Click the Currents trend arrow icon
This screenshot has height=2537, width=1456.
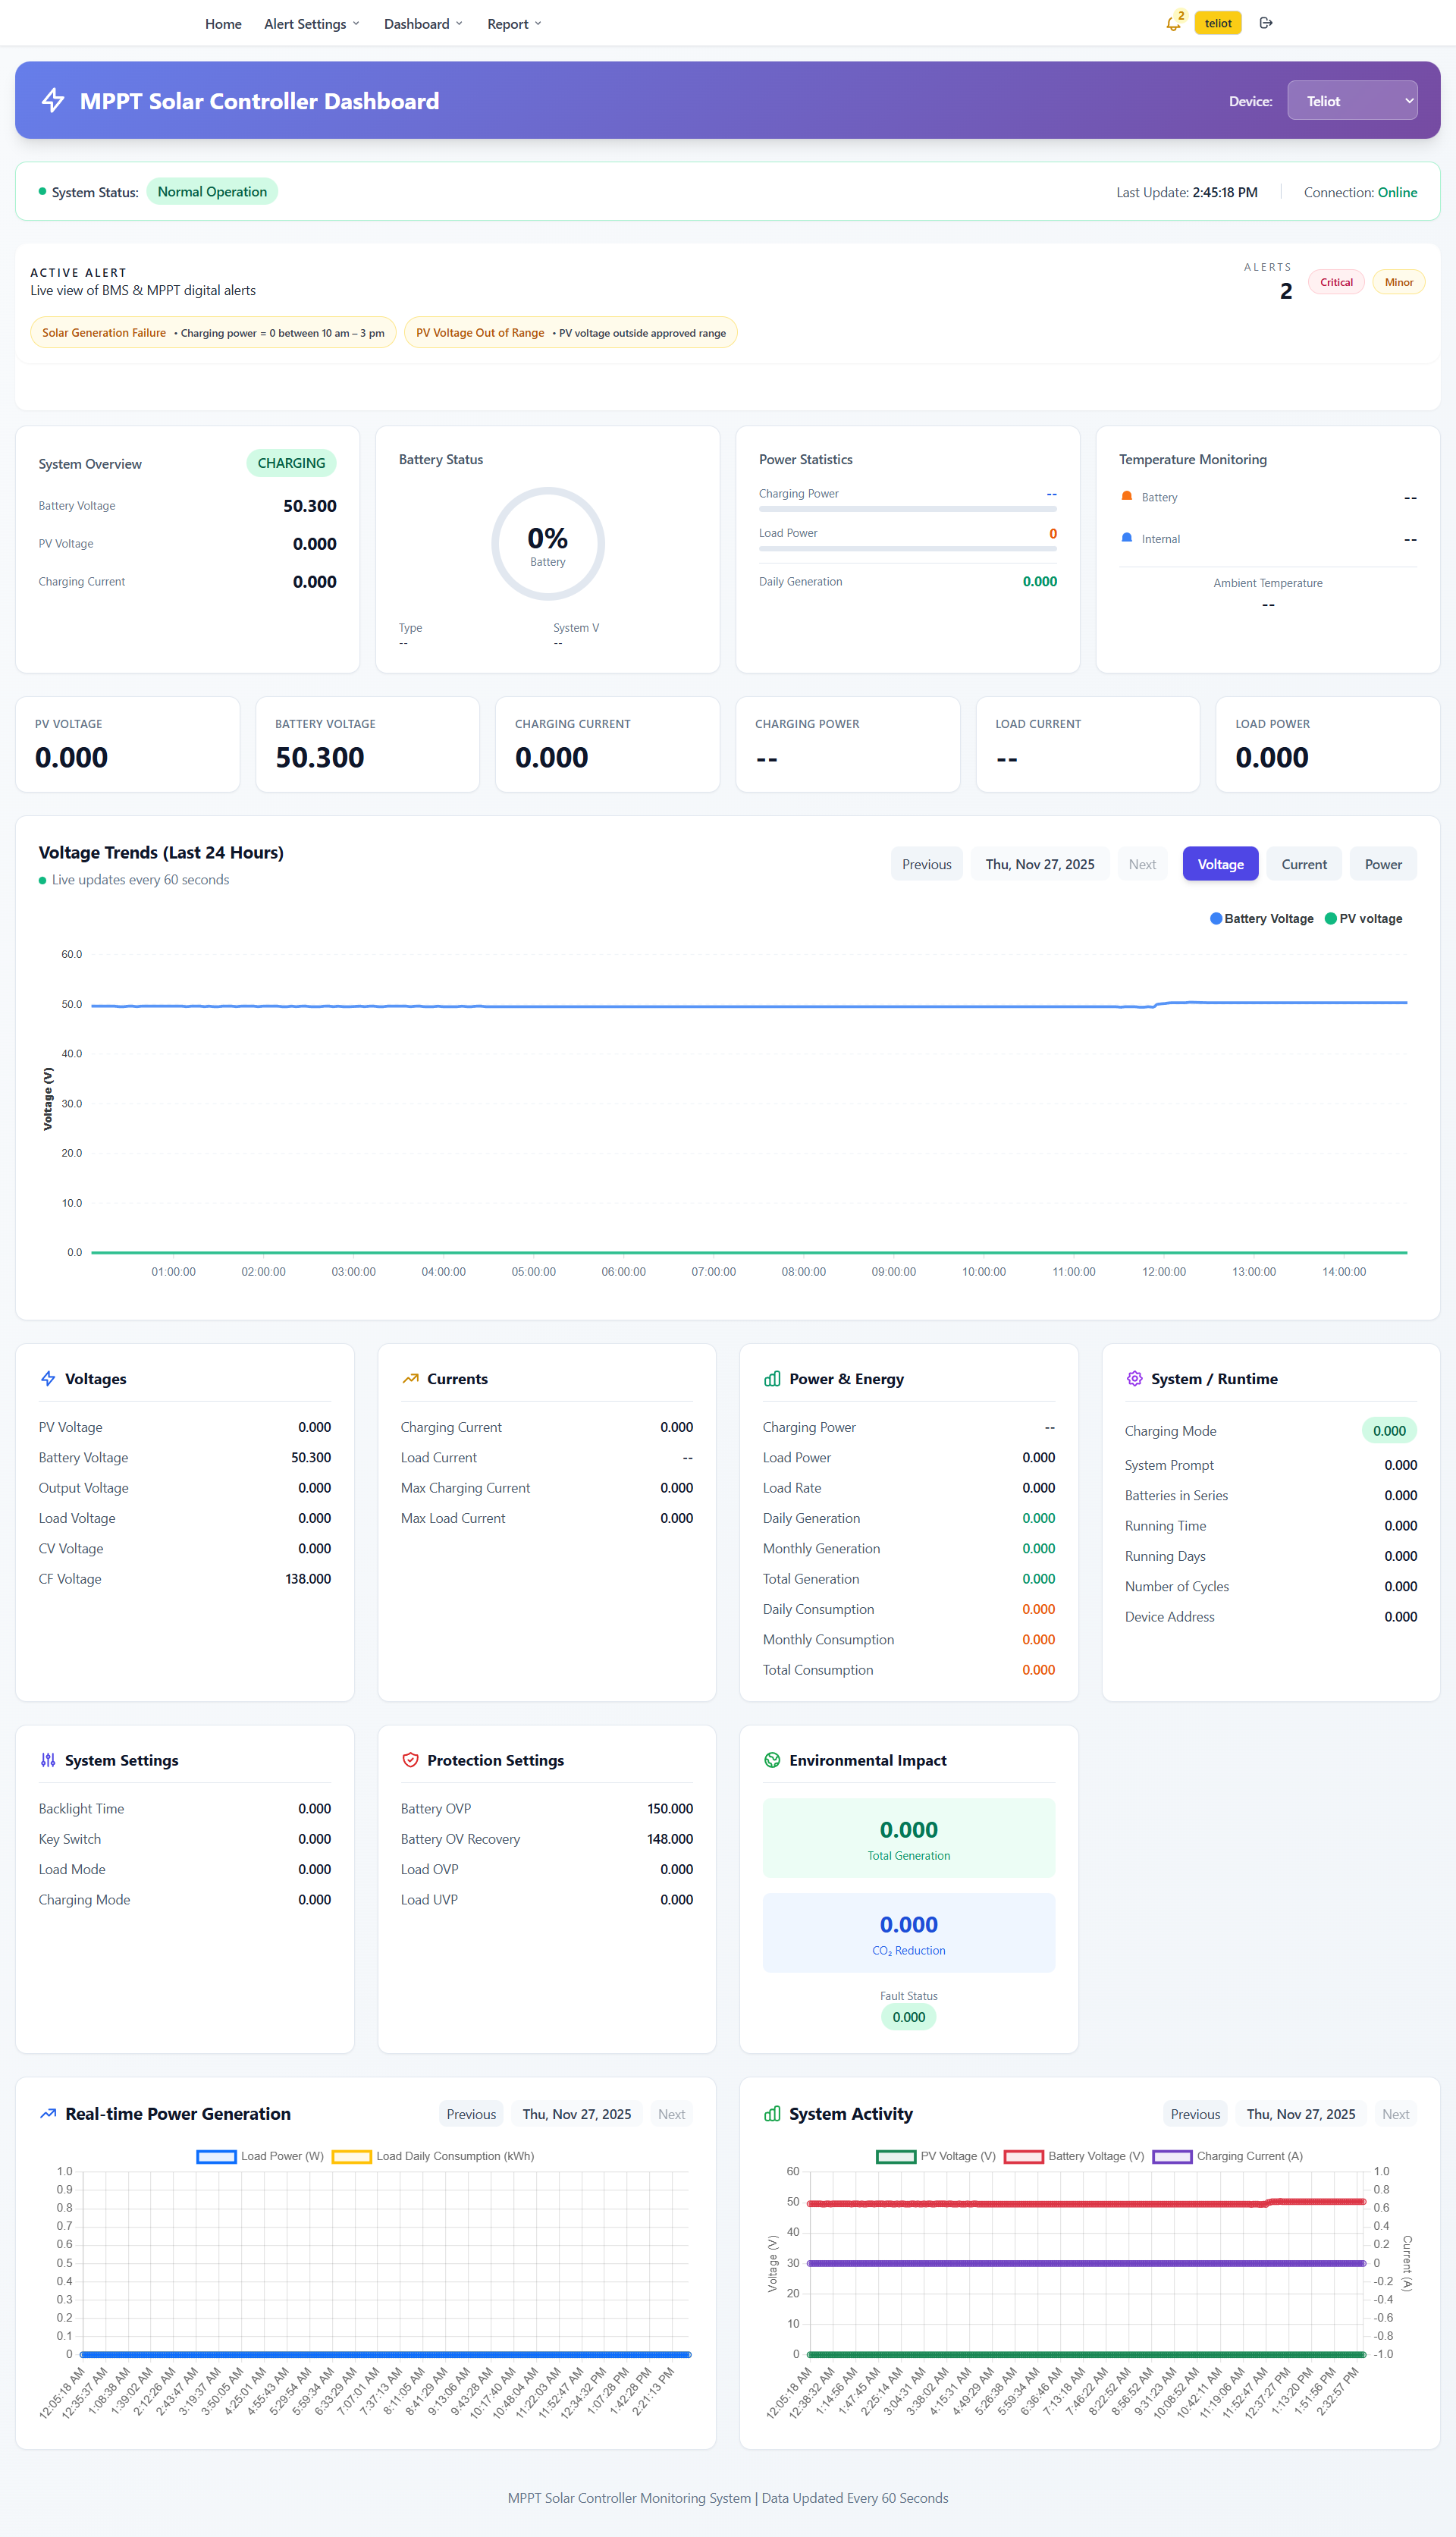click(410, 1378)
